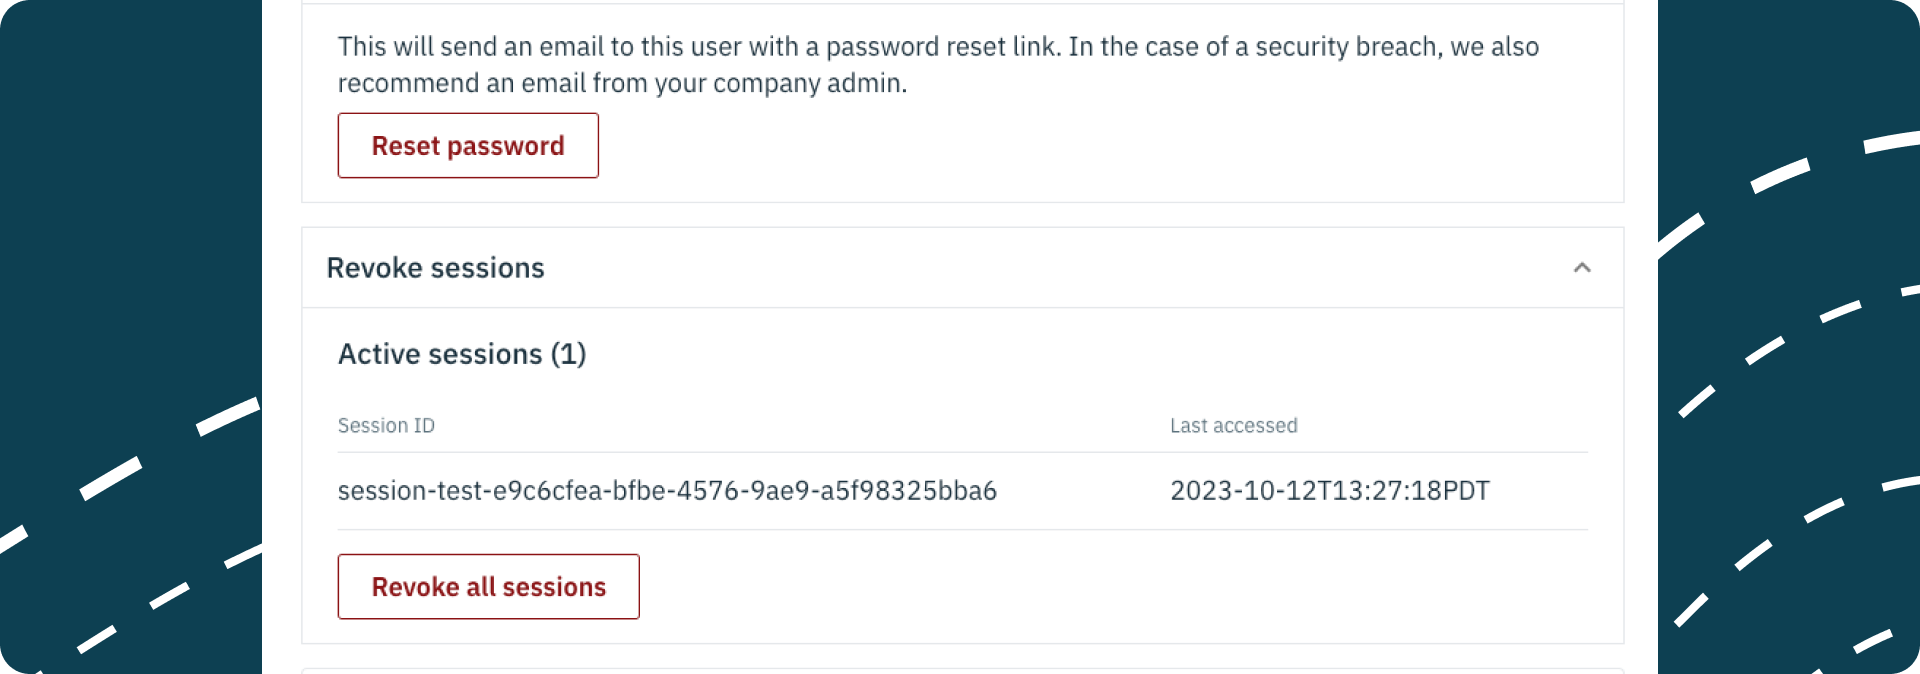1920x674 pixels.
Task: Click the '(1)' count next to Active sessions
Action: click(x=568, y=354)
